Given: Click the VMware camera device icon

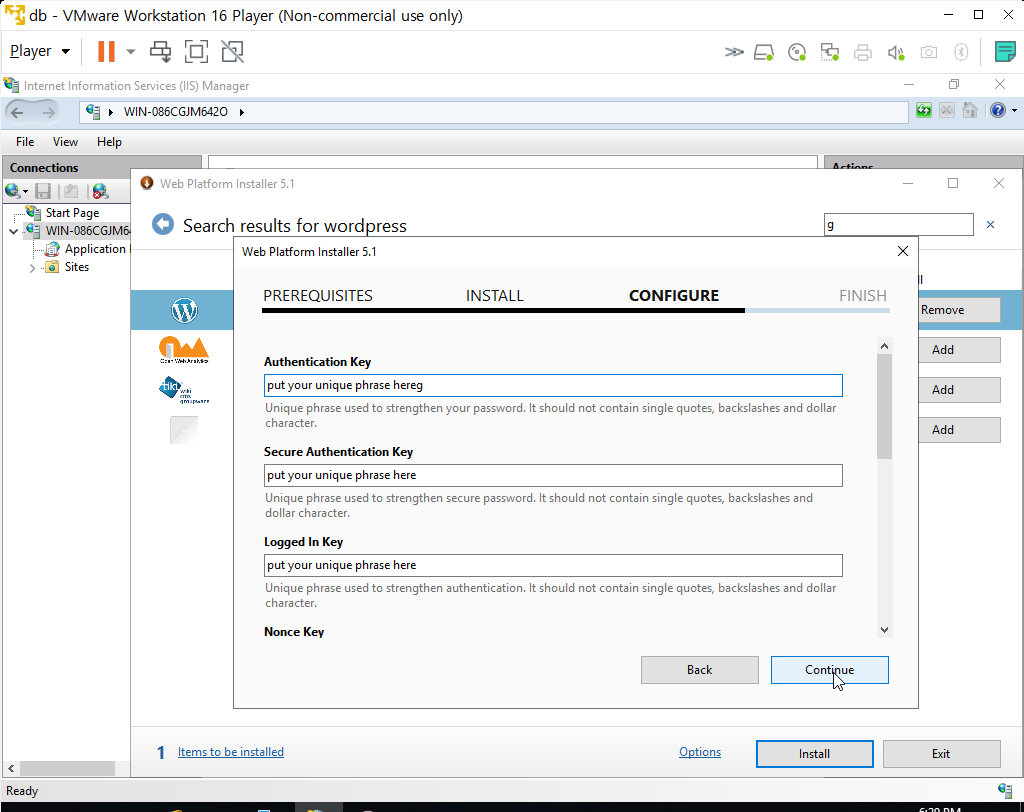Looking at the screenshot, I should (x=929, y=52).
